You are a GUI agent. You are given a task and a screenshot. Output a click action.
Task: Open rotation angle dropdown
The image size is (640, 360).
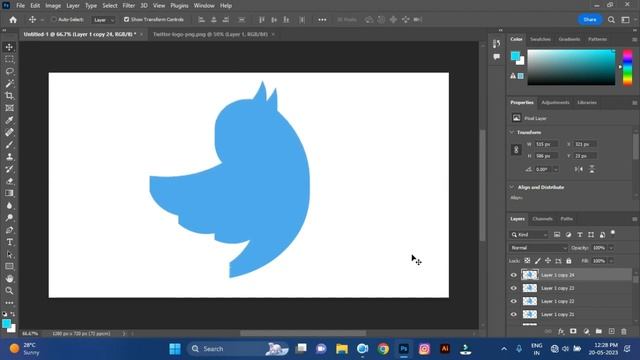(x=555, y=169)
